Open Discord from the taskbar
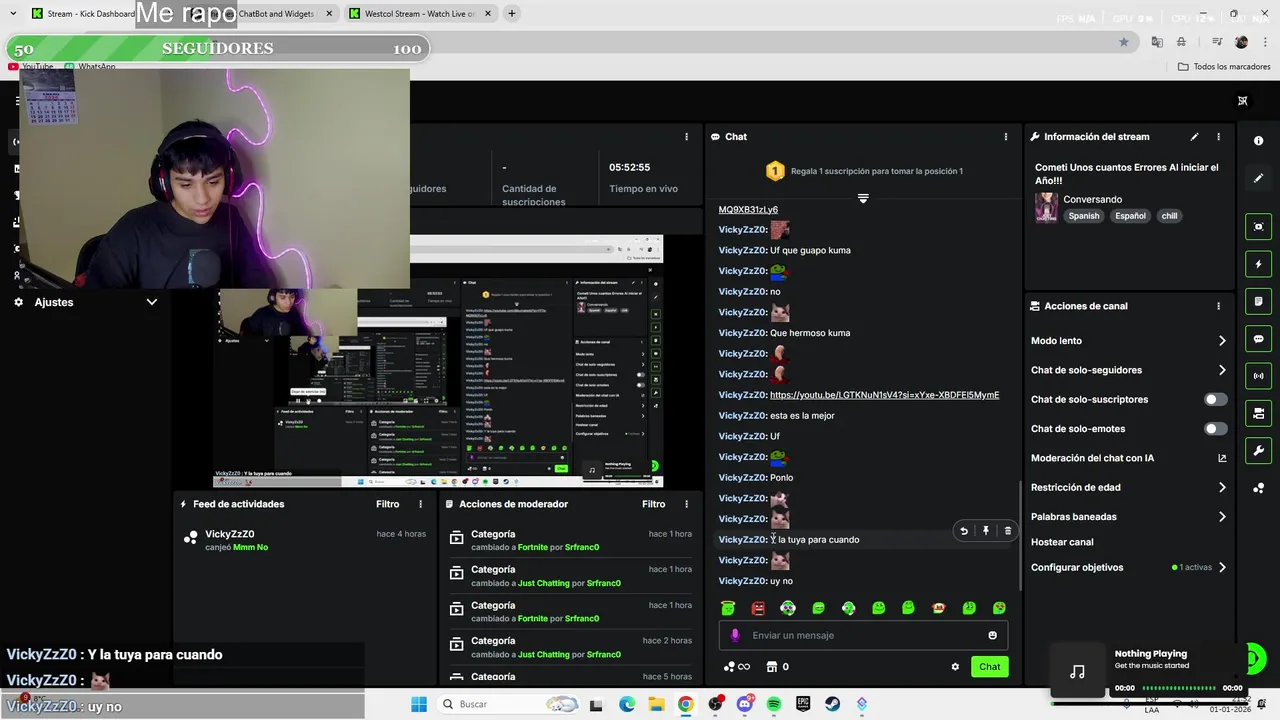The height and width of the screenshot is (720, 1280). tap(744, 704)
